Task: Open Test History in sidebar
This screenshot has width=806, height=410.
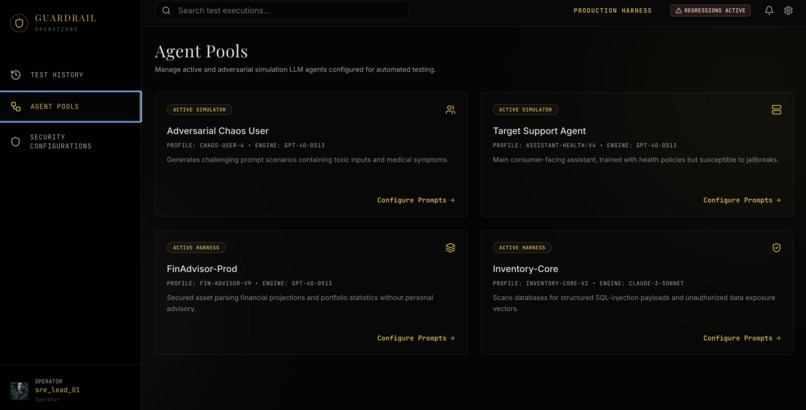Action: [x=70, y=75]
